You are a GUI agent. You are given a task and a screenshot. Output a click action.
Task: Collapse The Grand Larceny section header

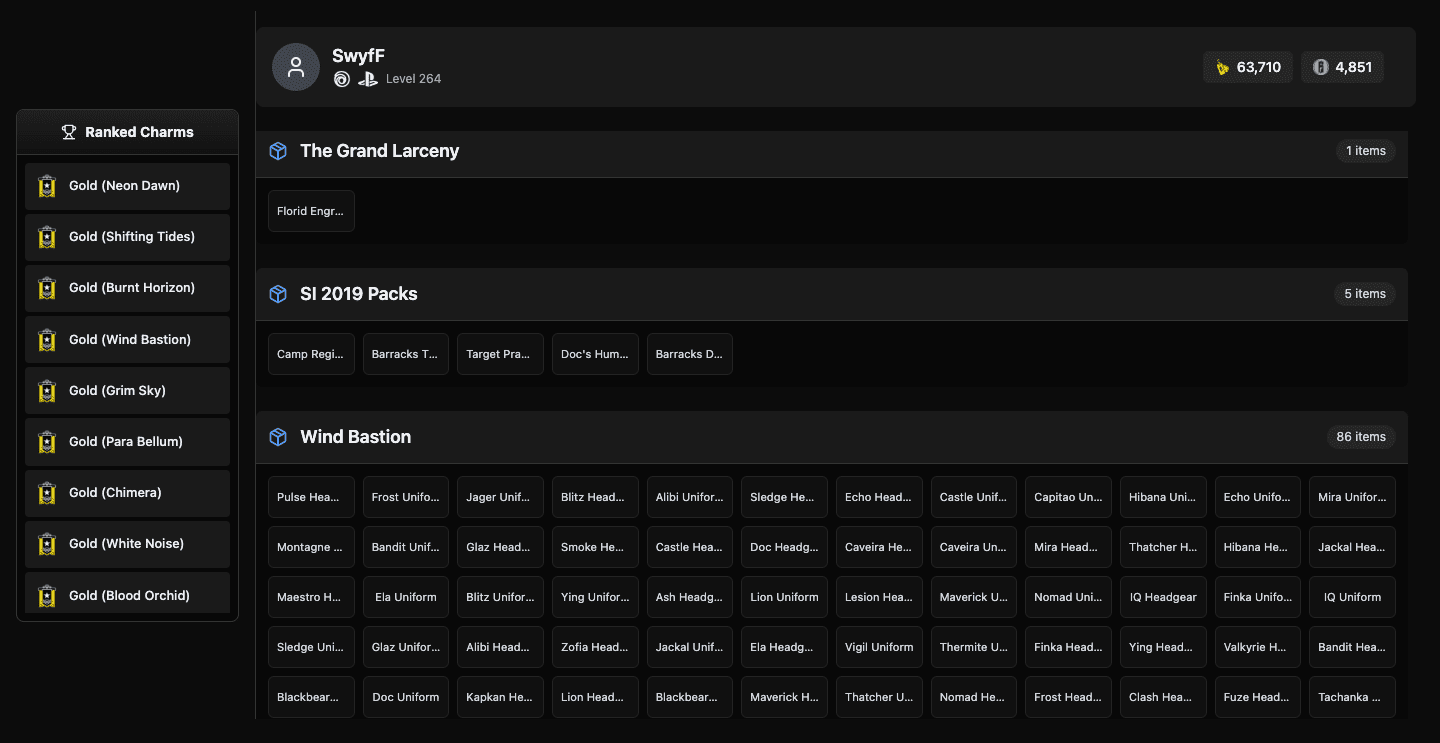pyautogui.click(x=800, y=151)
